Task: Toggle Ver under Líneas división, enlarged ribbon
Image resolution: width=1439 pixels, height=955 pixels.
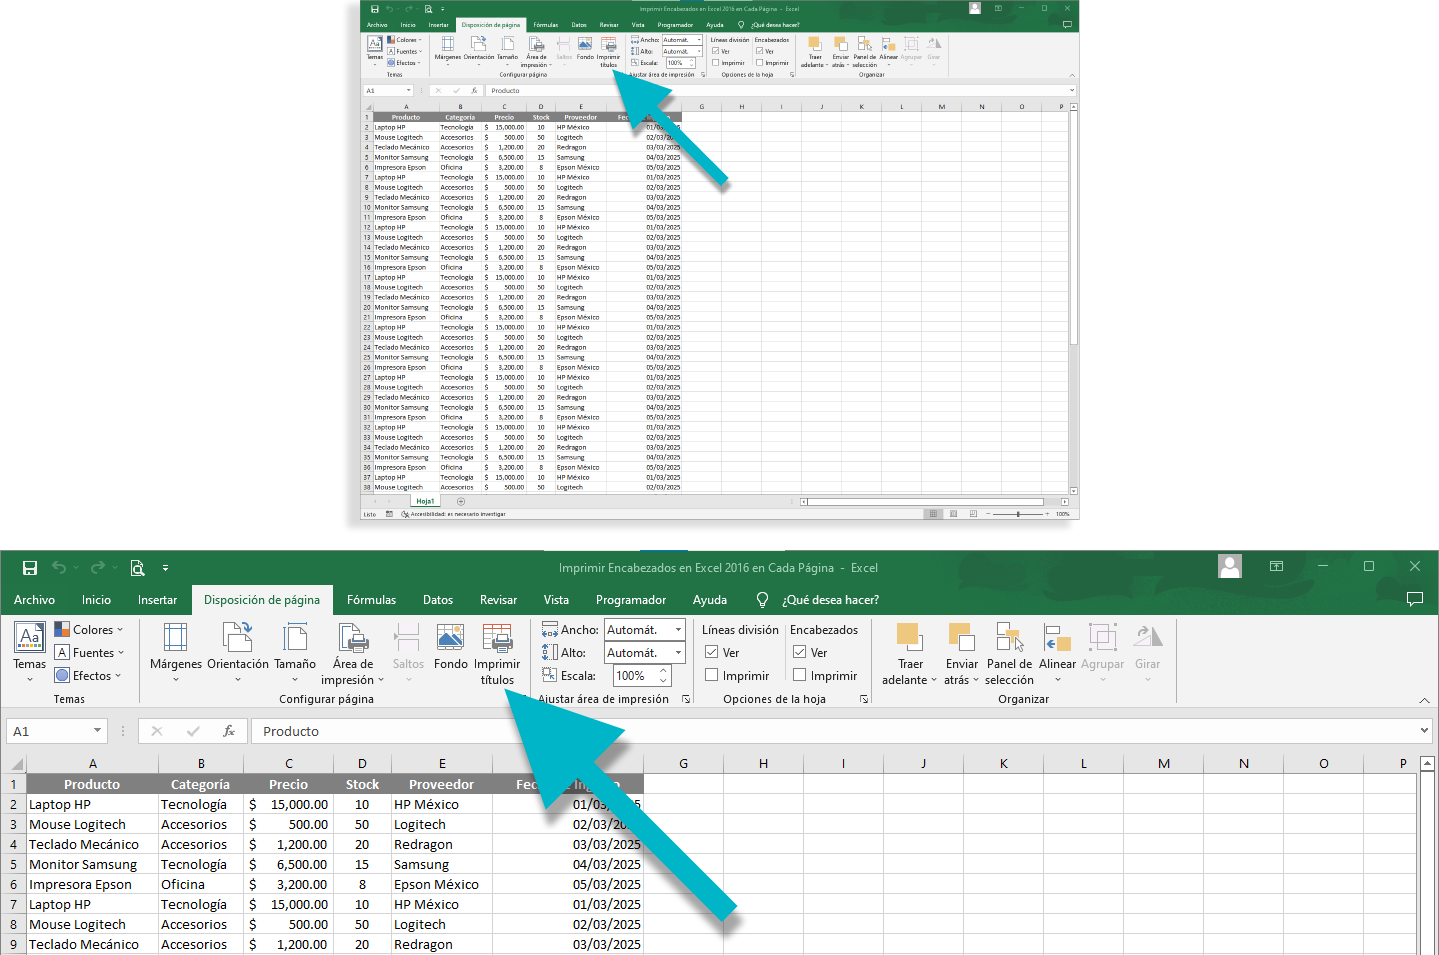Action: point(712,652)
